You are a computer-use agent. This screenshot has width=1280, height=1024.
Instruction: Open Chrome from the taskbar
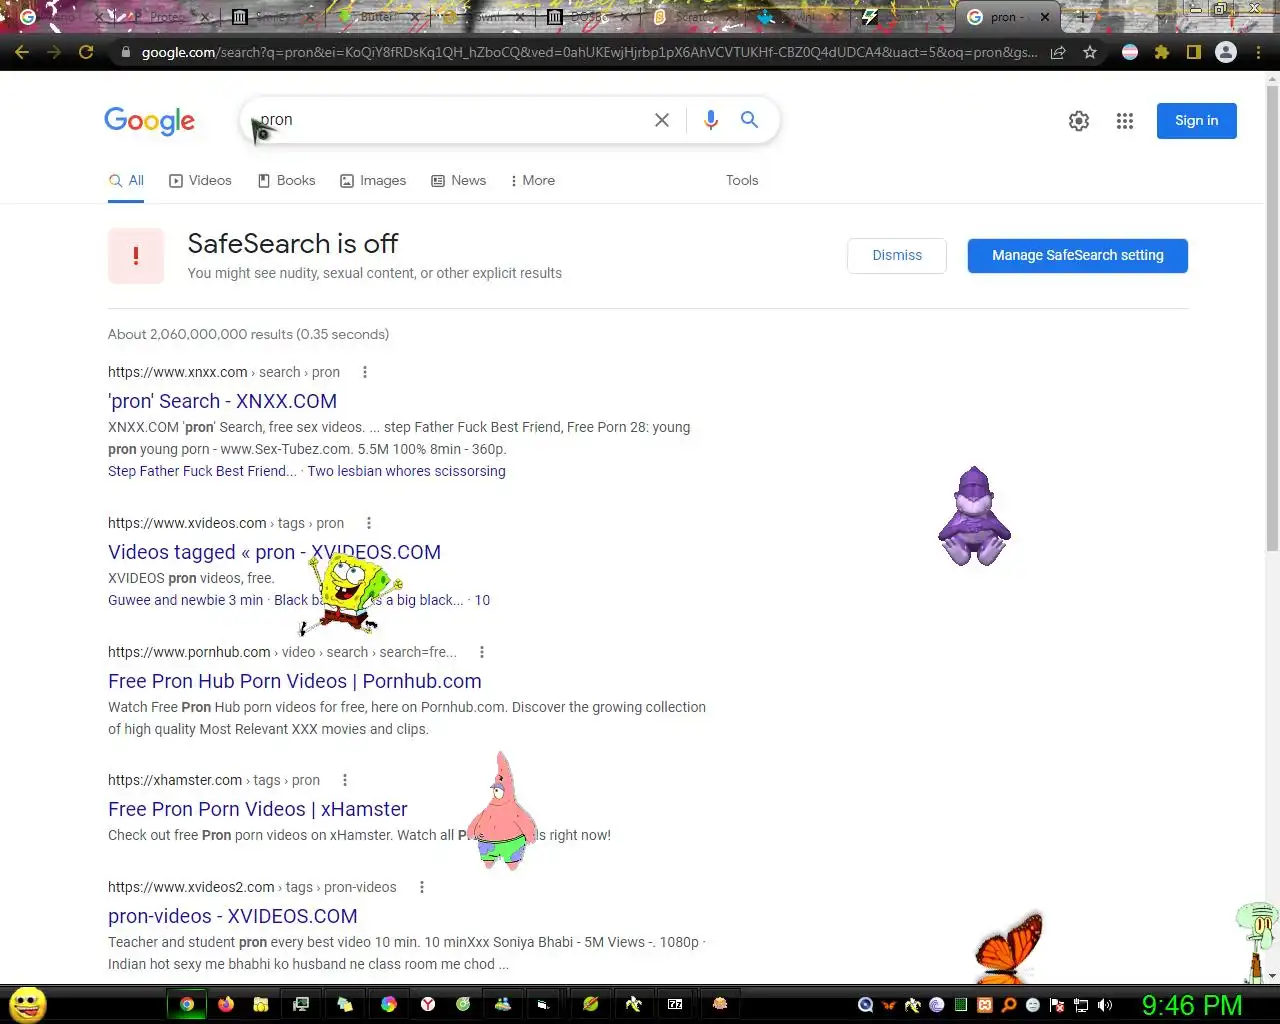187,1004
